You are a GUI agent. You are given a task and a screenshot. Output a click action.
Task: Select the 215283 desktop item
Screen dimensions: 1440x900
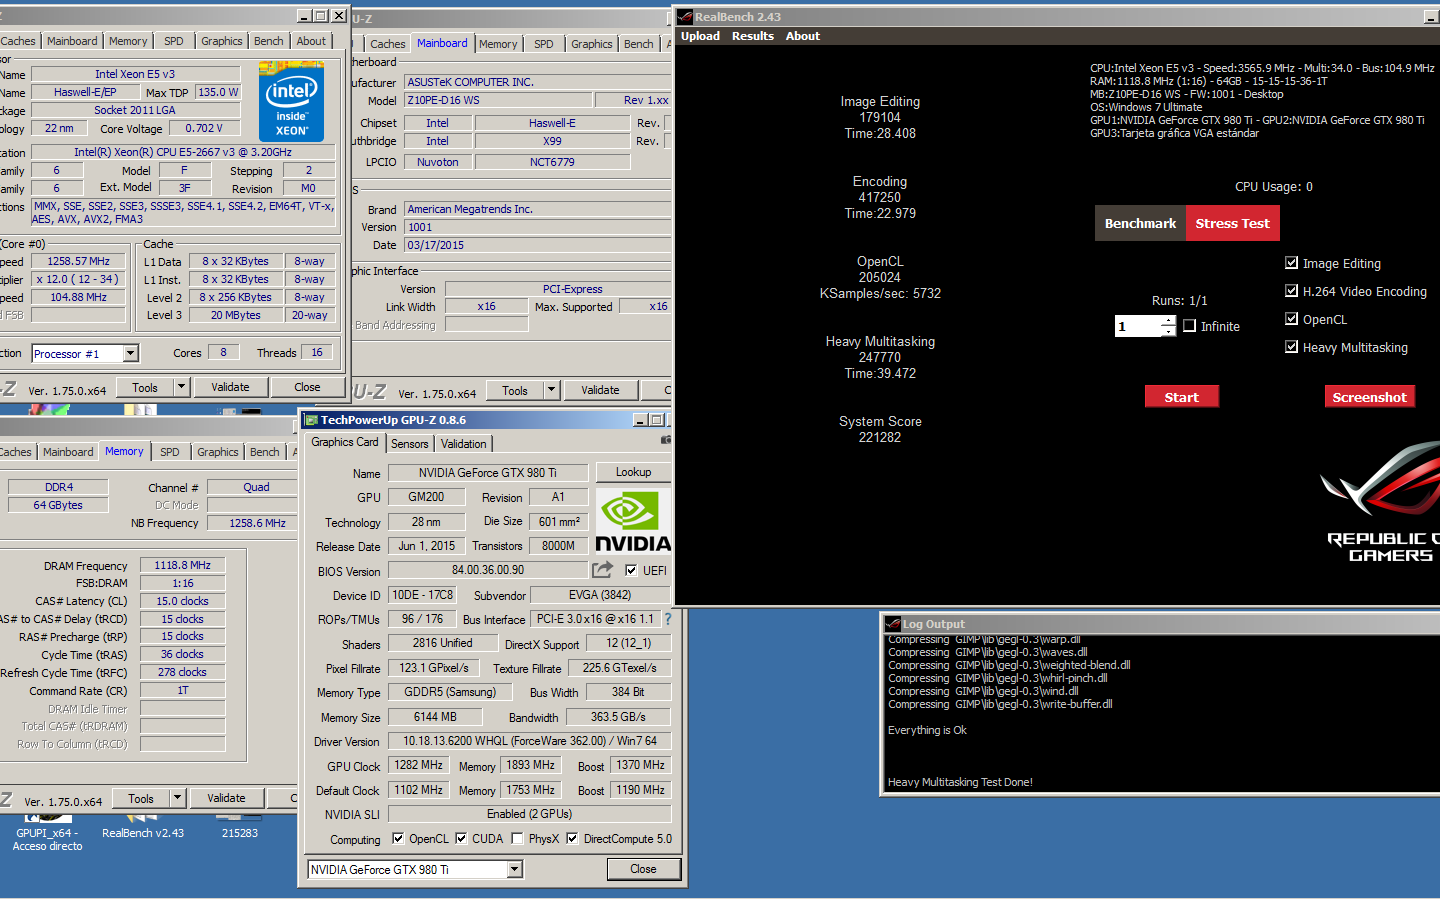[x=240, y=826]
